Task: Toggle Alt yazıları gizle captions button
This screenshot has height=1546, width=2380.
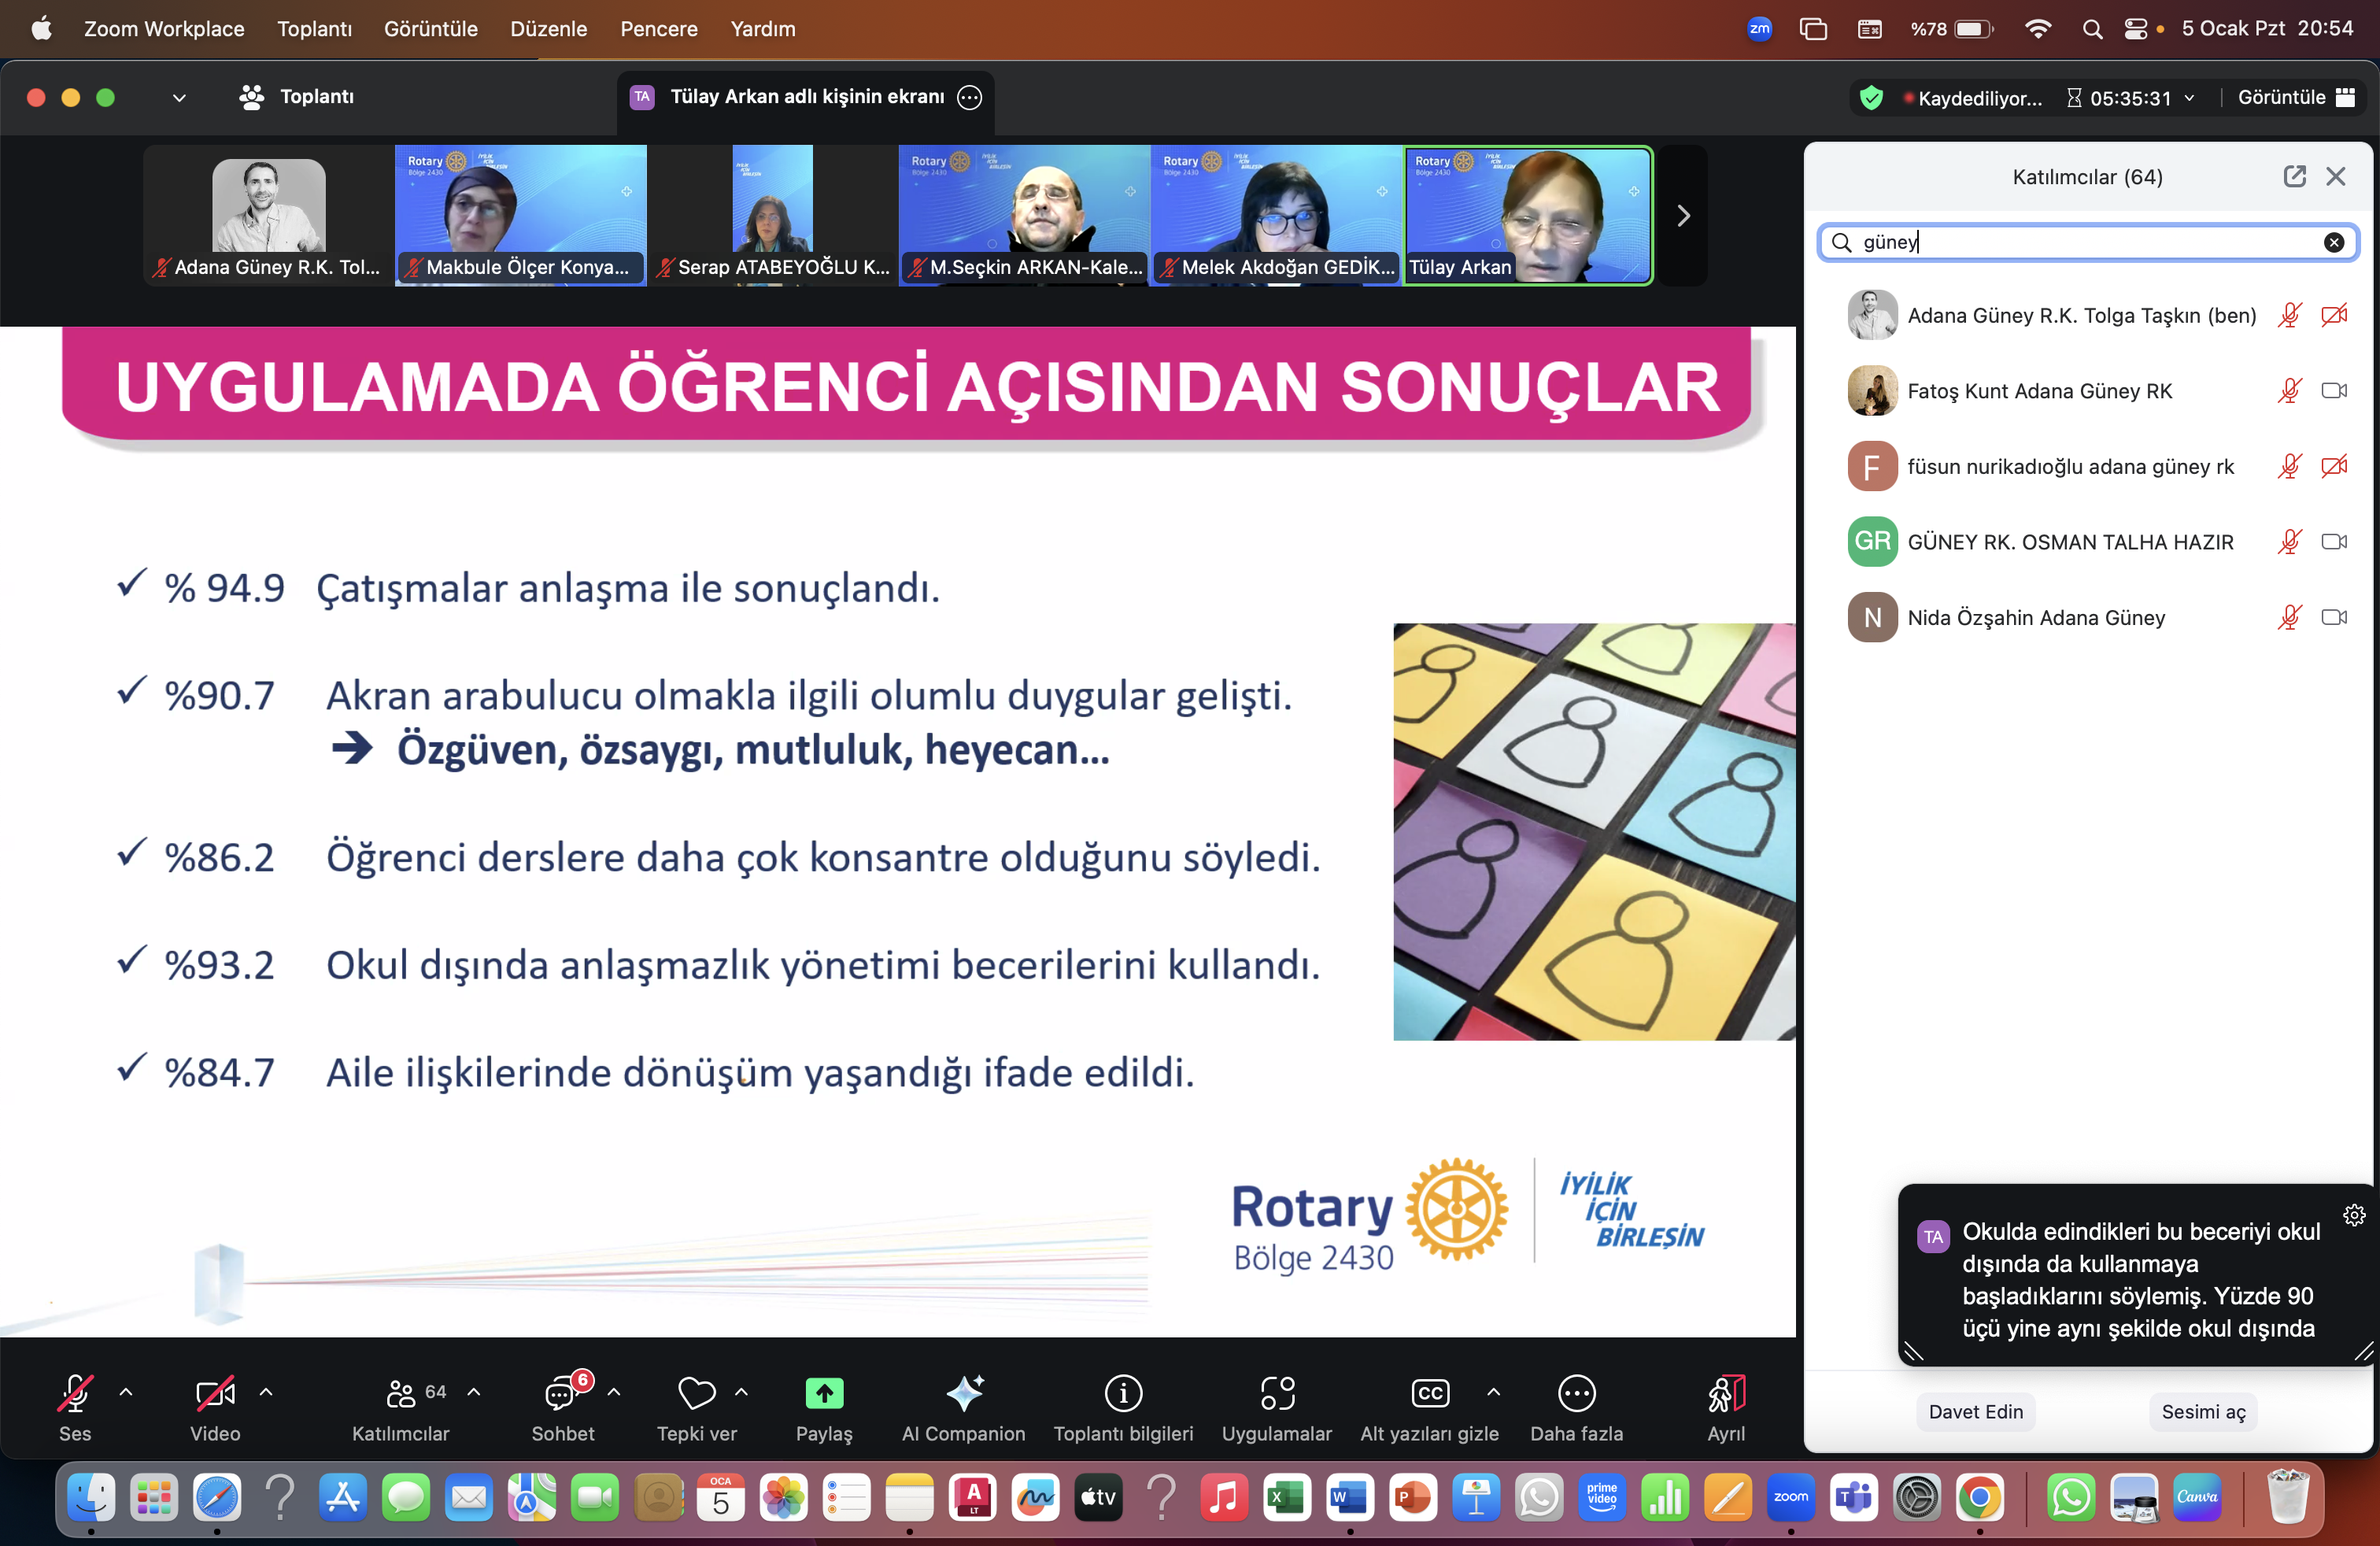Action: pos(1429,1393)
